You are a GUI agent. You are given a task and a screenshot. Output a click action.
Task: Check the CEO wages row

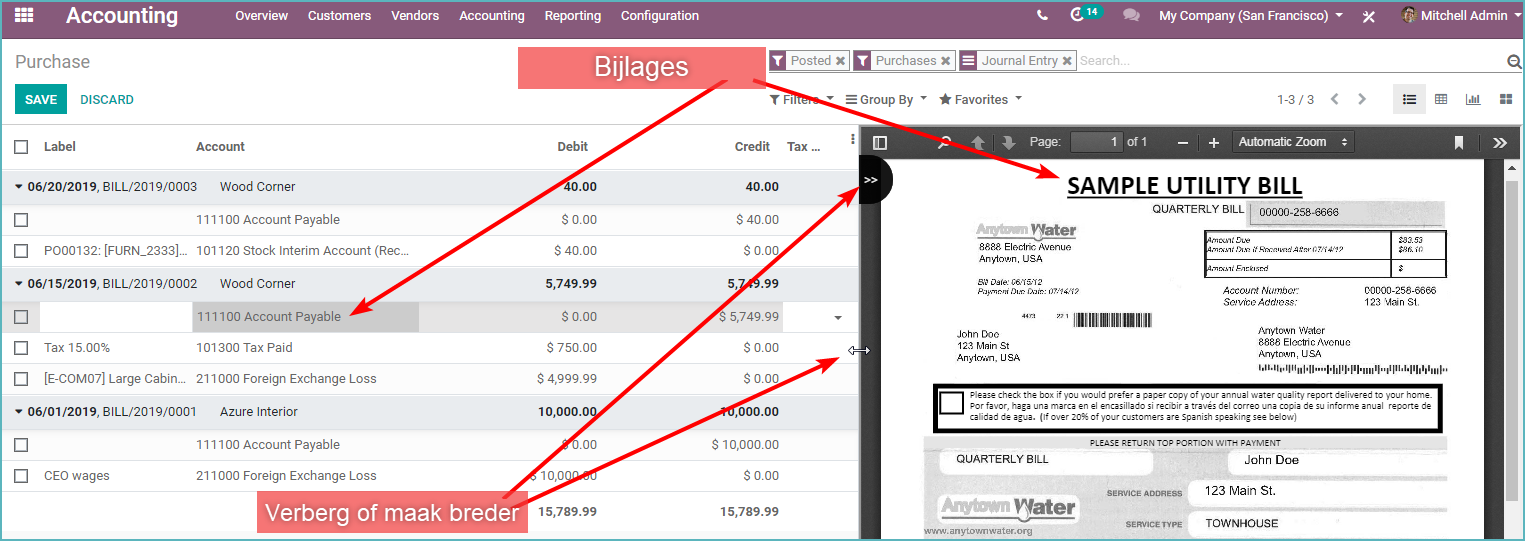coord(21,476)
